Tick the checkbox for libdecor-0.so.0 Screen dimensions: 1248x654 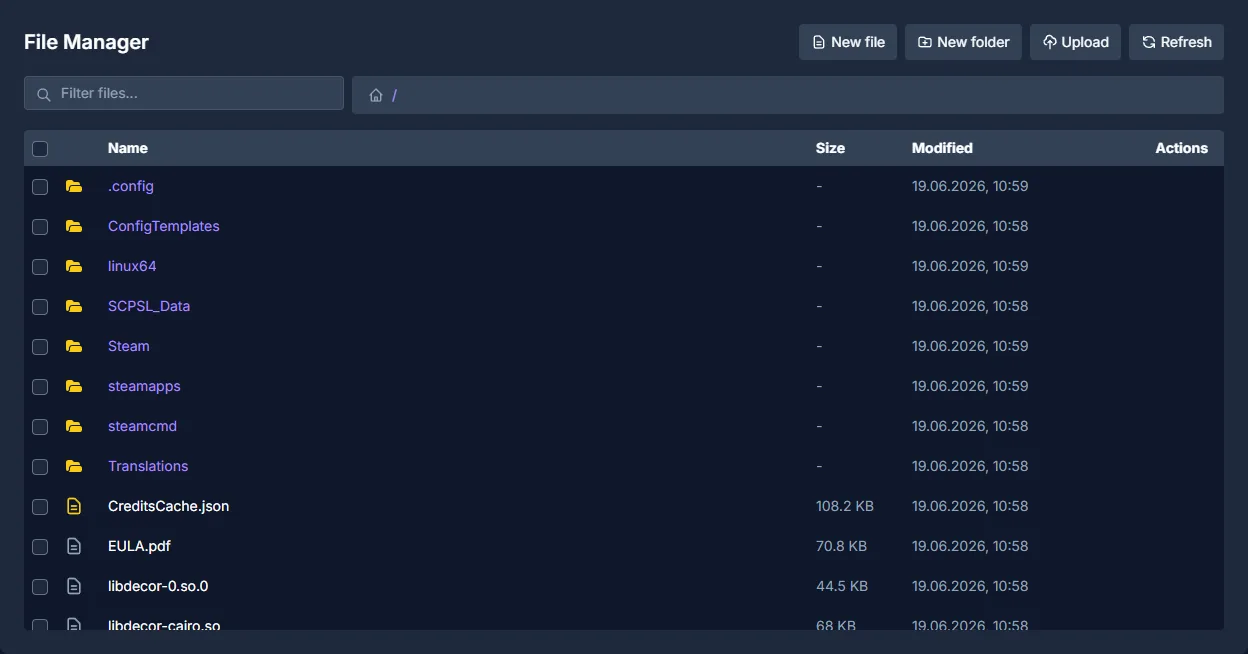(x=40, y=587)
